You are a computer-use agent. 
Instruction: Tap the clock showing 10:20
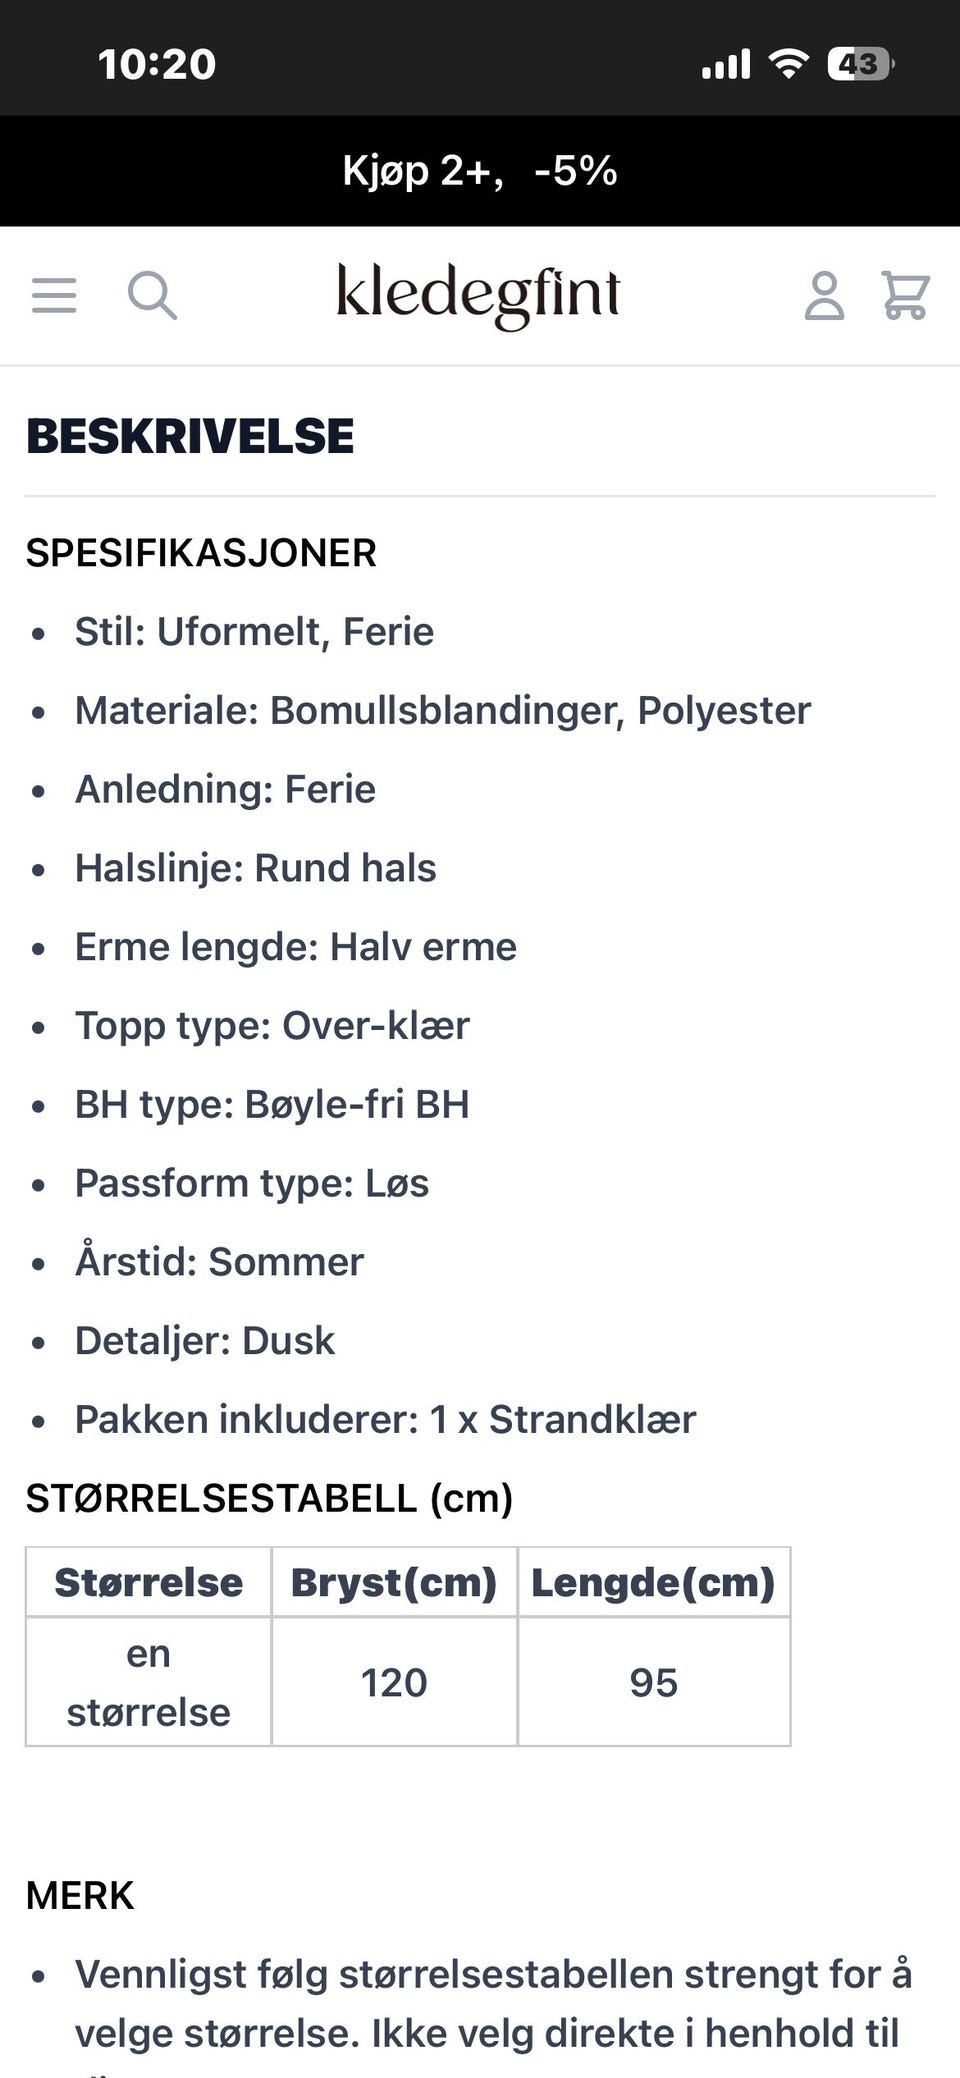click(x=156, y=62)
